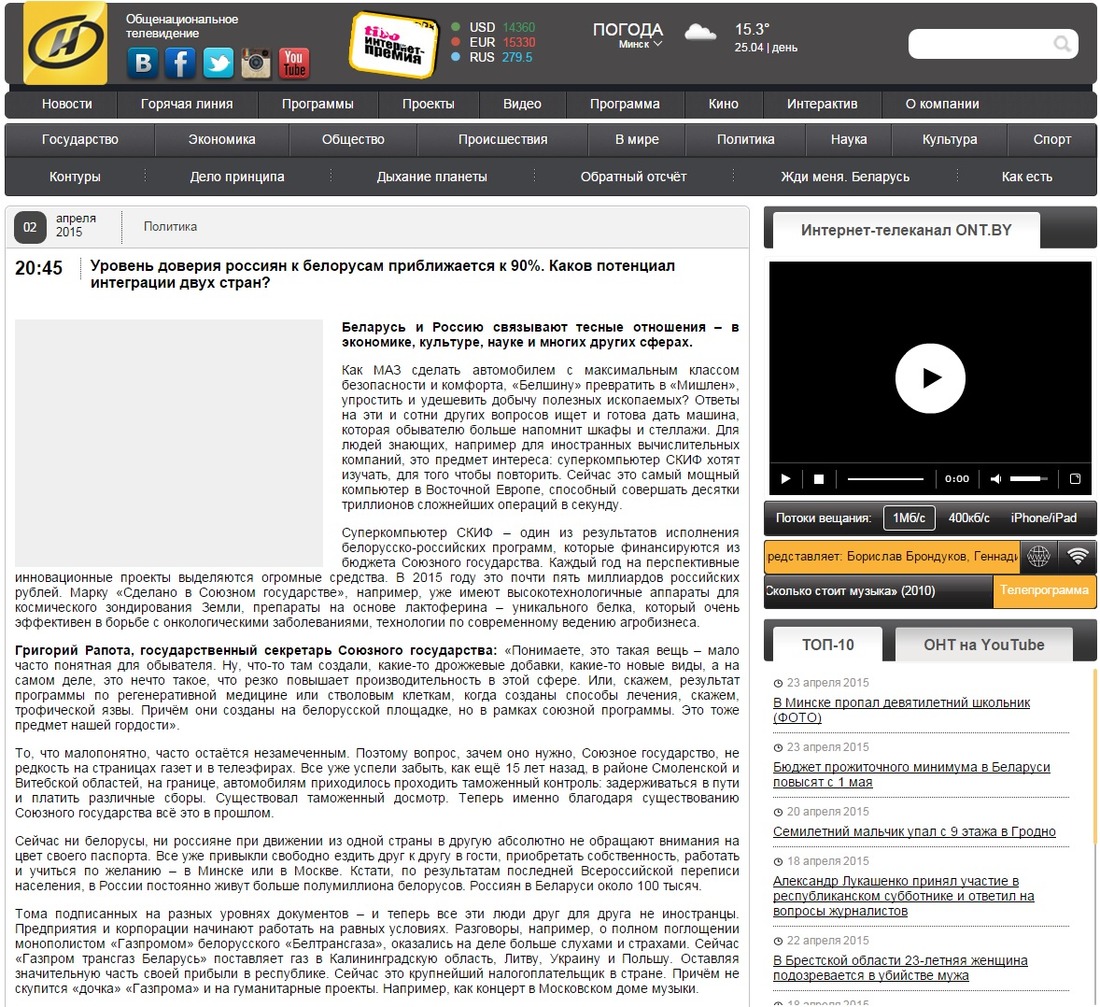Viewport: 1100px width, 1007px height.
Task: Select the 1Мб/с stream quality
Action: (908, 518)
